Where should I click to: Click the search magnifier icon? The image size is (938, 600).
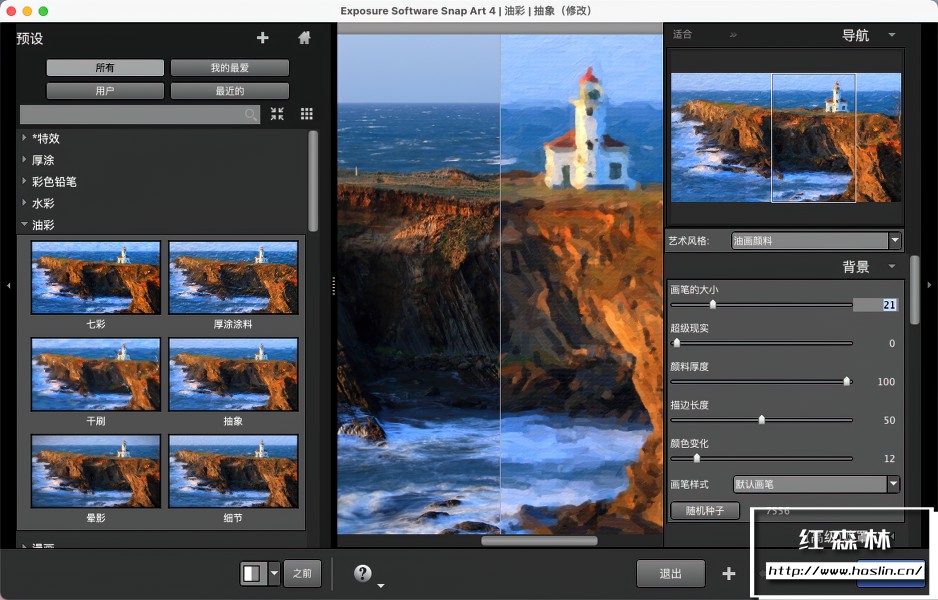click(x=250, y=114)
